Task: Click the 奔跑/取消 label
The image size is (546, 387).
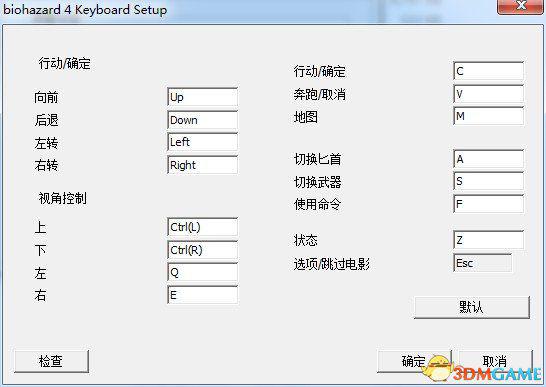Action: pyautogui.click(x=320, y=94)
